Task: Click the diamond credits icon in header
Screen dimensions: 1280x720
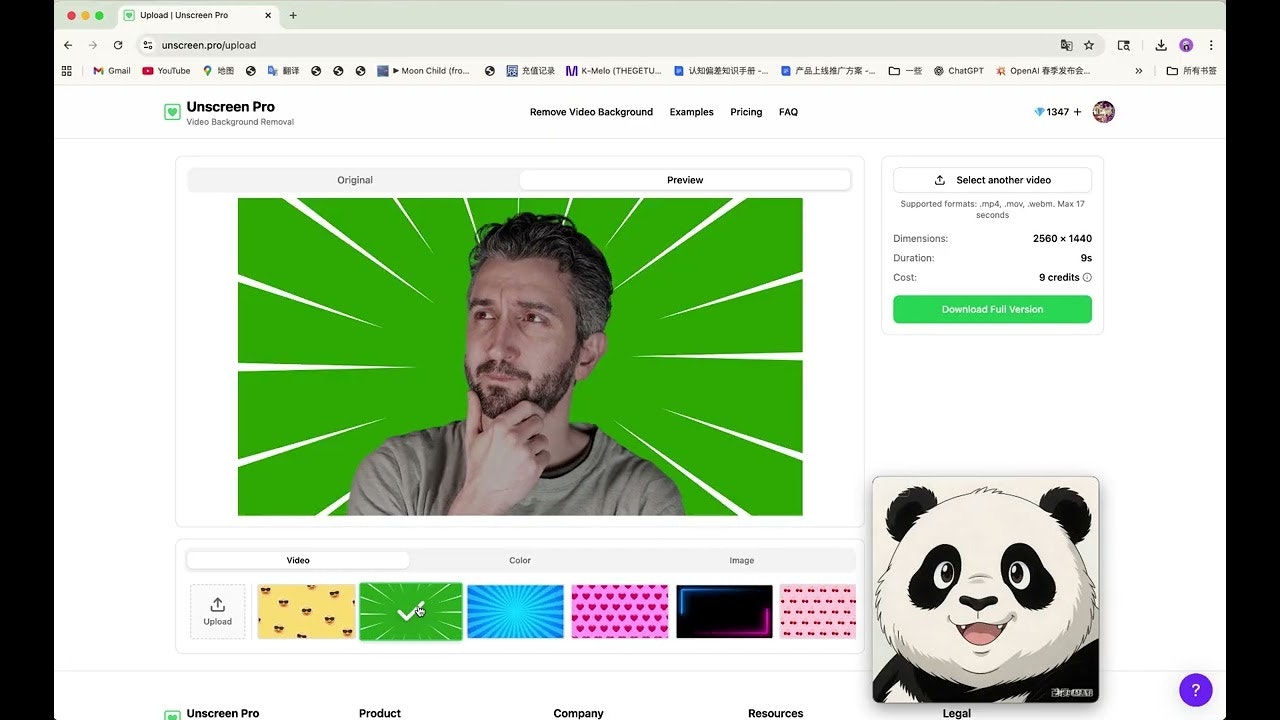Action: [1041, 112]
